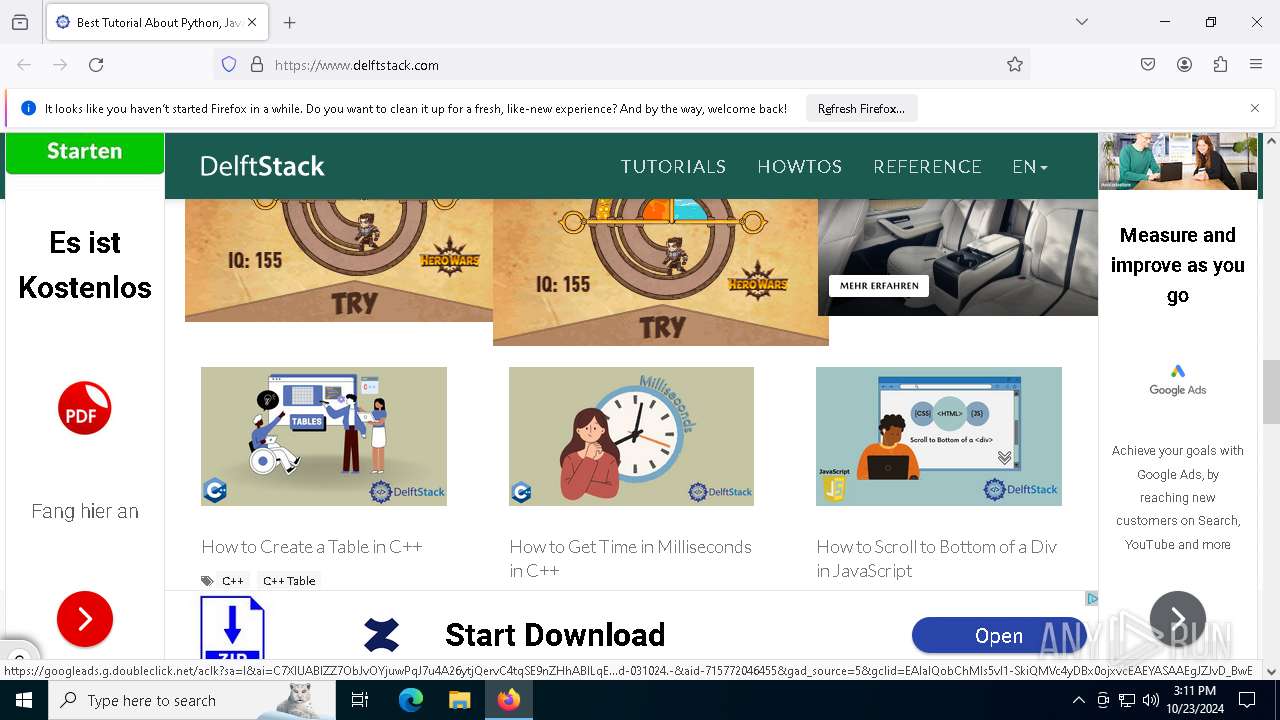Click taskbar search box
This screenshot has width=1280, height=720.
[x=194, y=700]
